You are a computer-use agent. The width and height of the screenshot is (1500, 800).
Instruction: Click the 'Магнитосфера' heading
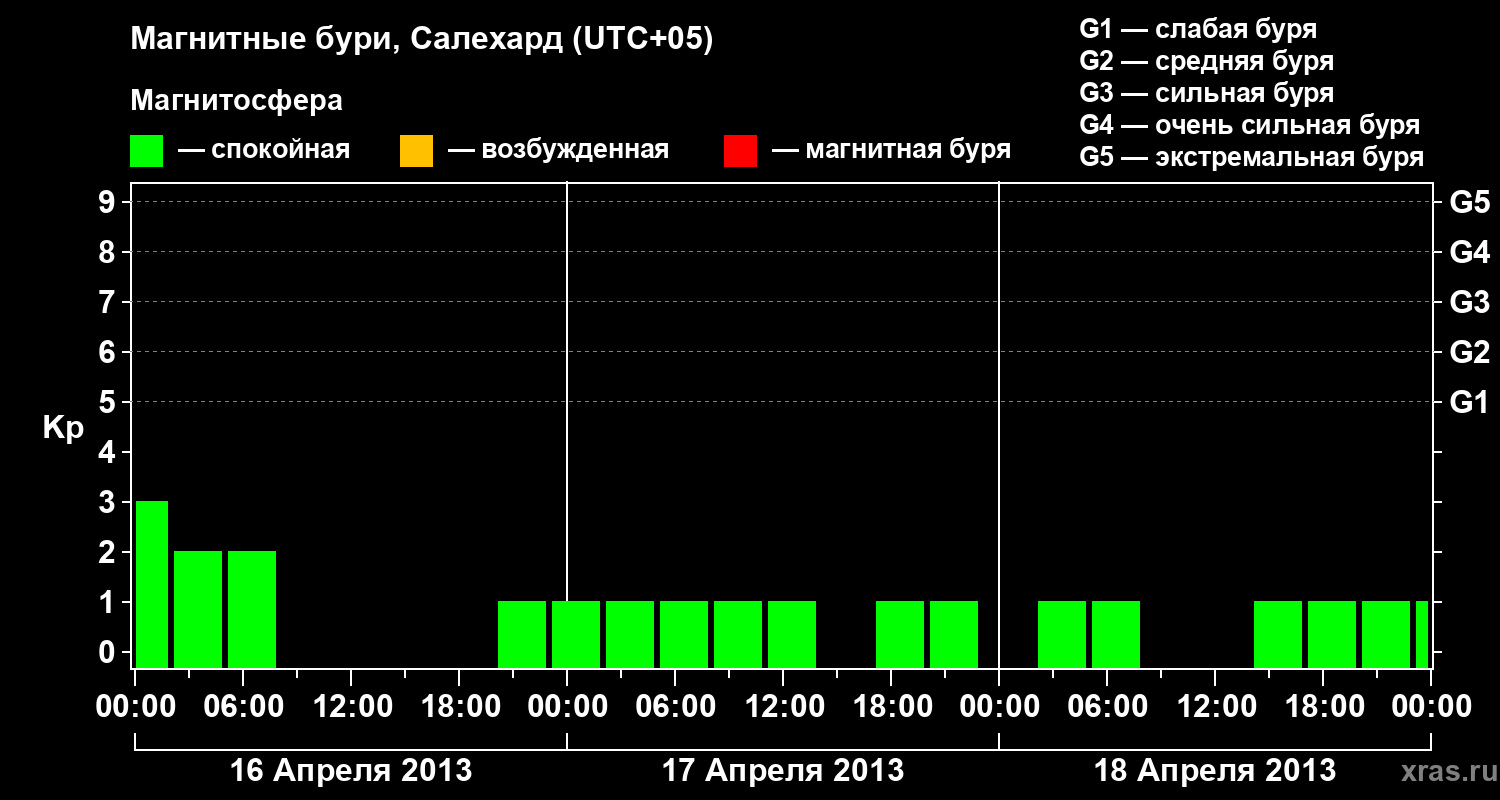click(x=236, y=101)
